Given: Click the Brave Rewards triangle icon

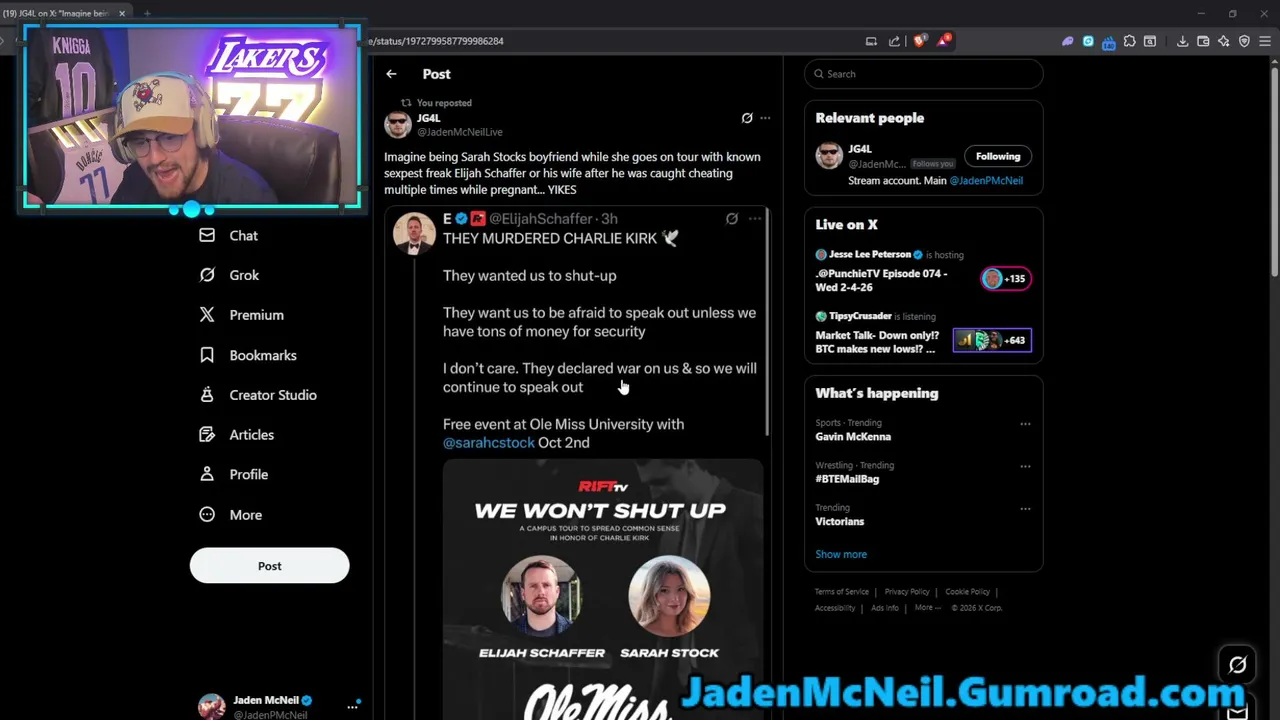Looking at the screenshot, I should pos(943,41).
